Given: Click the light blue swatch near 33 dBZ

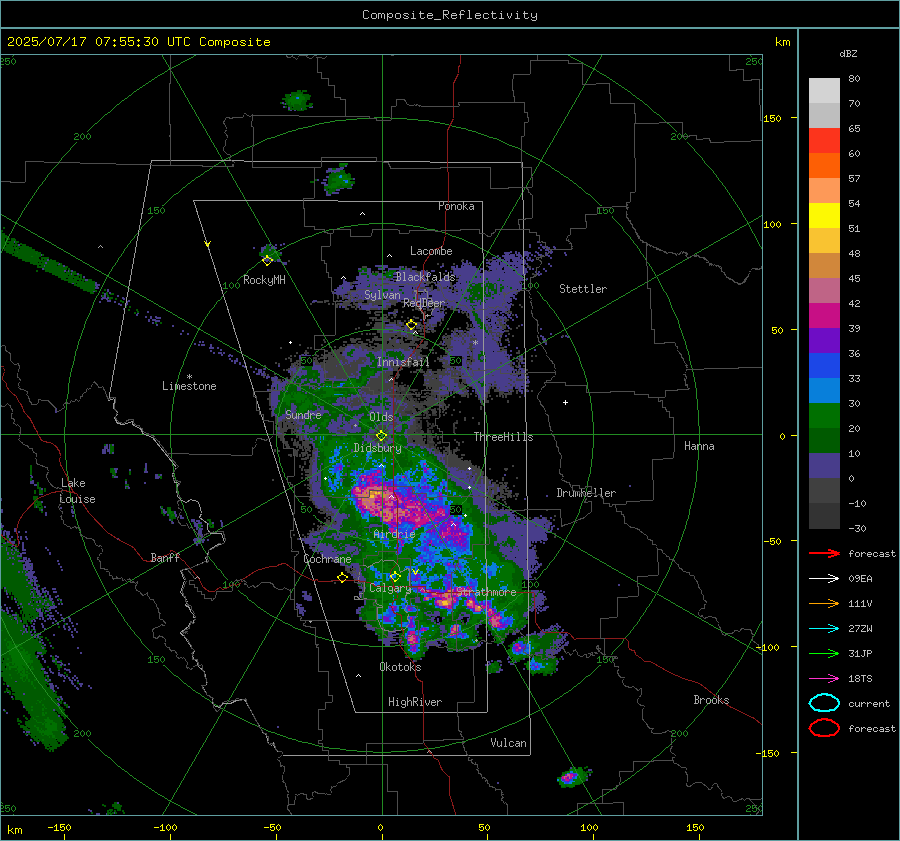Looking at the screenshot, I should pos(824,390).
